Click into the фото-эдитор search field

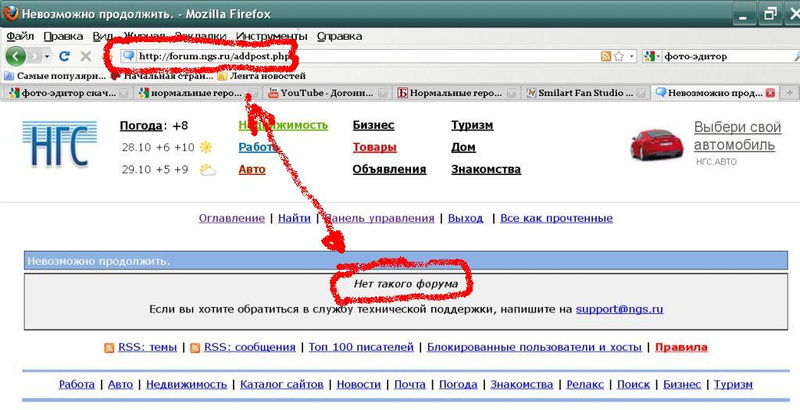727,56
